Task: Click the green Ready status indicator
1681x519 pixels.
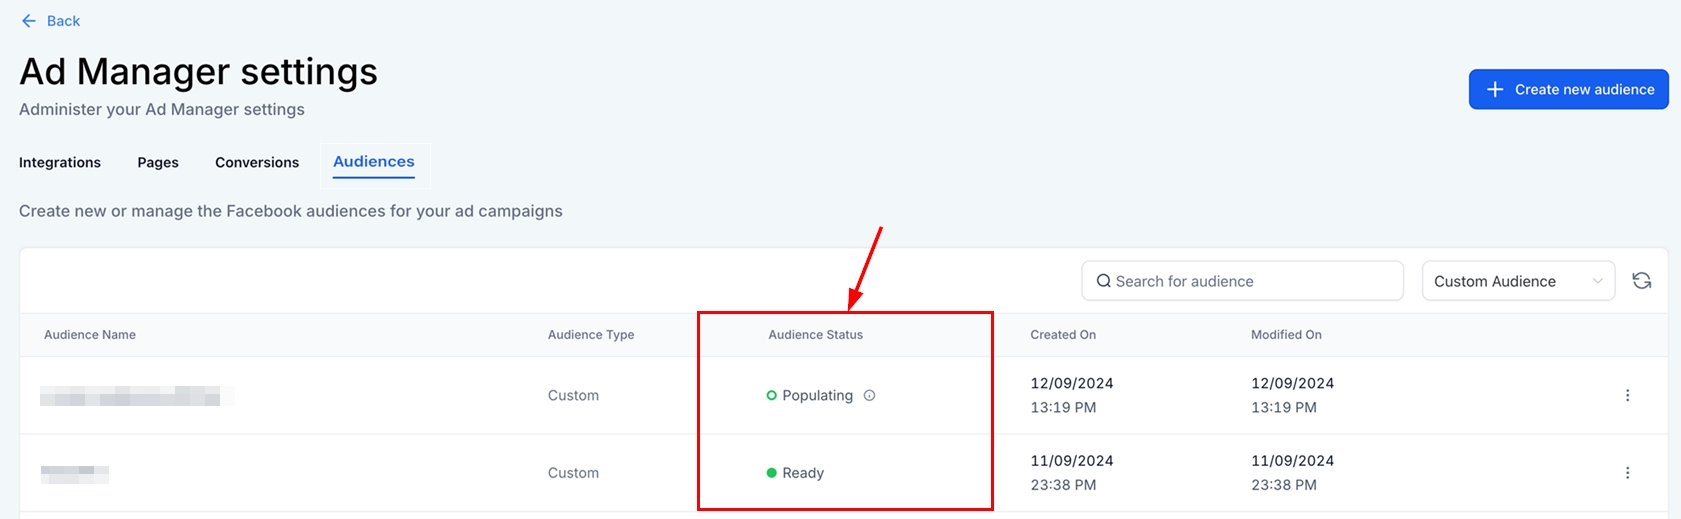Action: [771, 473]
